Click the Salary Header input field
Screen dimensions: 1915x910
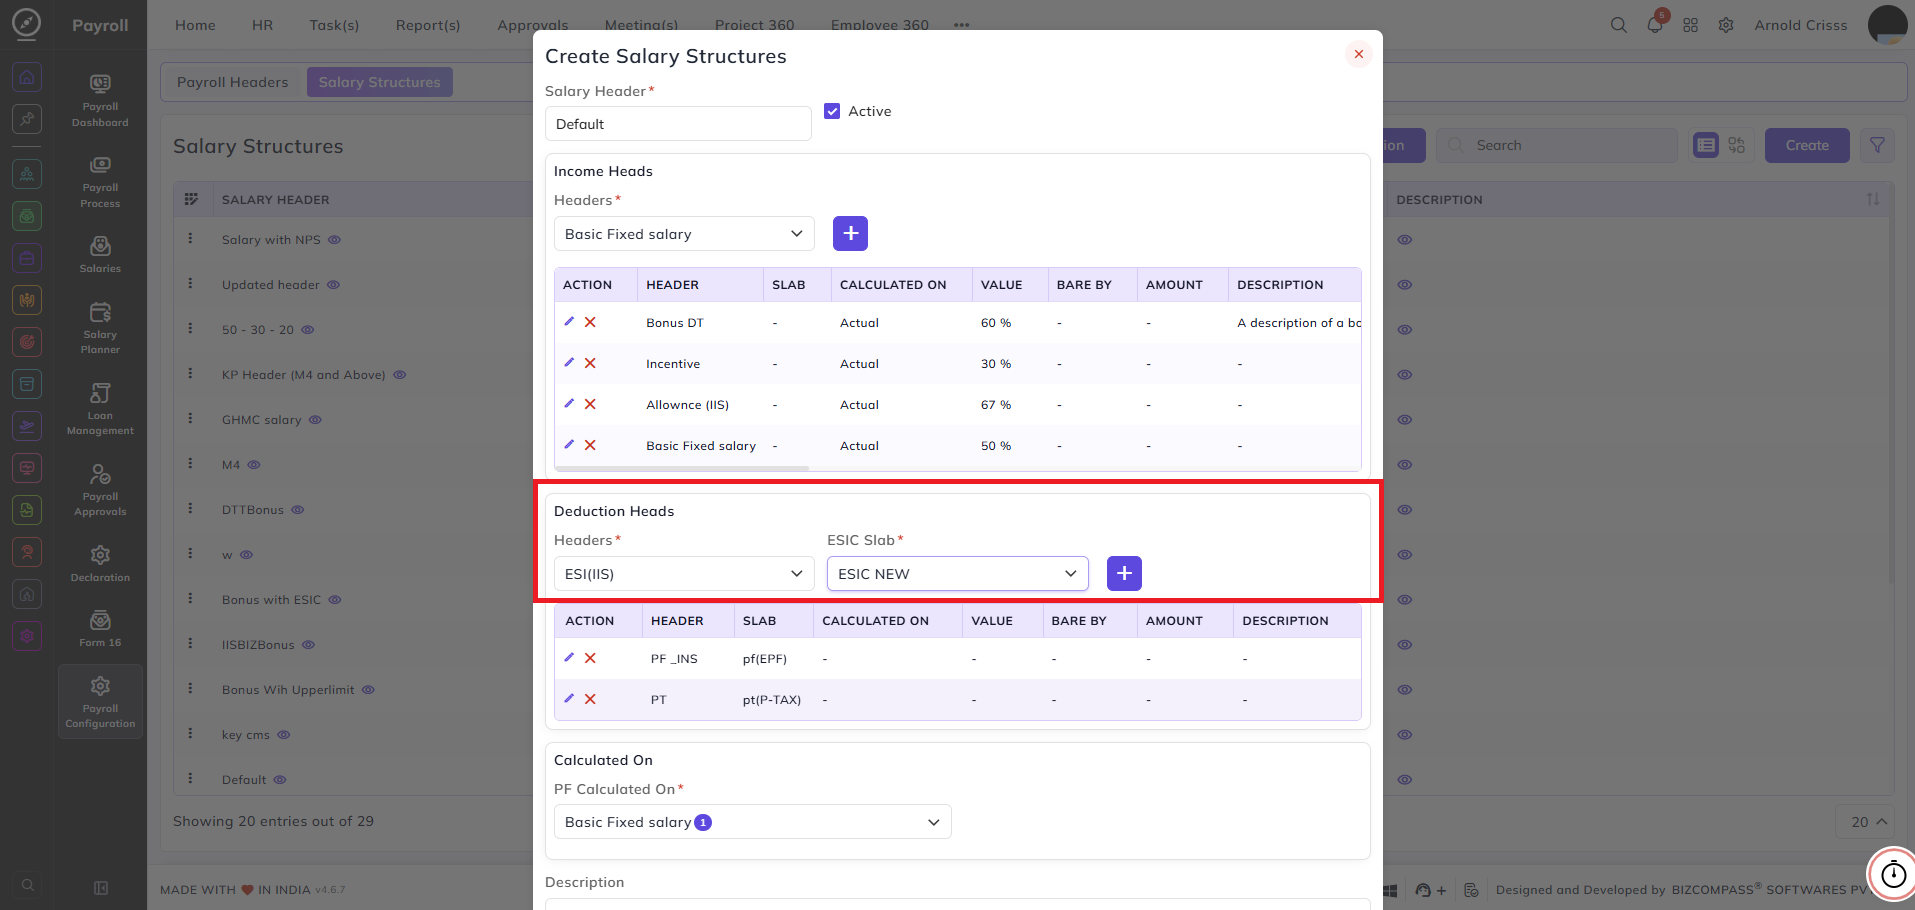click(678, 124)
